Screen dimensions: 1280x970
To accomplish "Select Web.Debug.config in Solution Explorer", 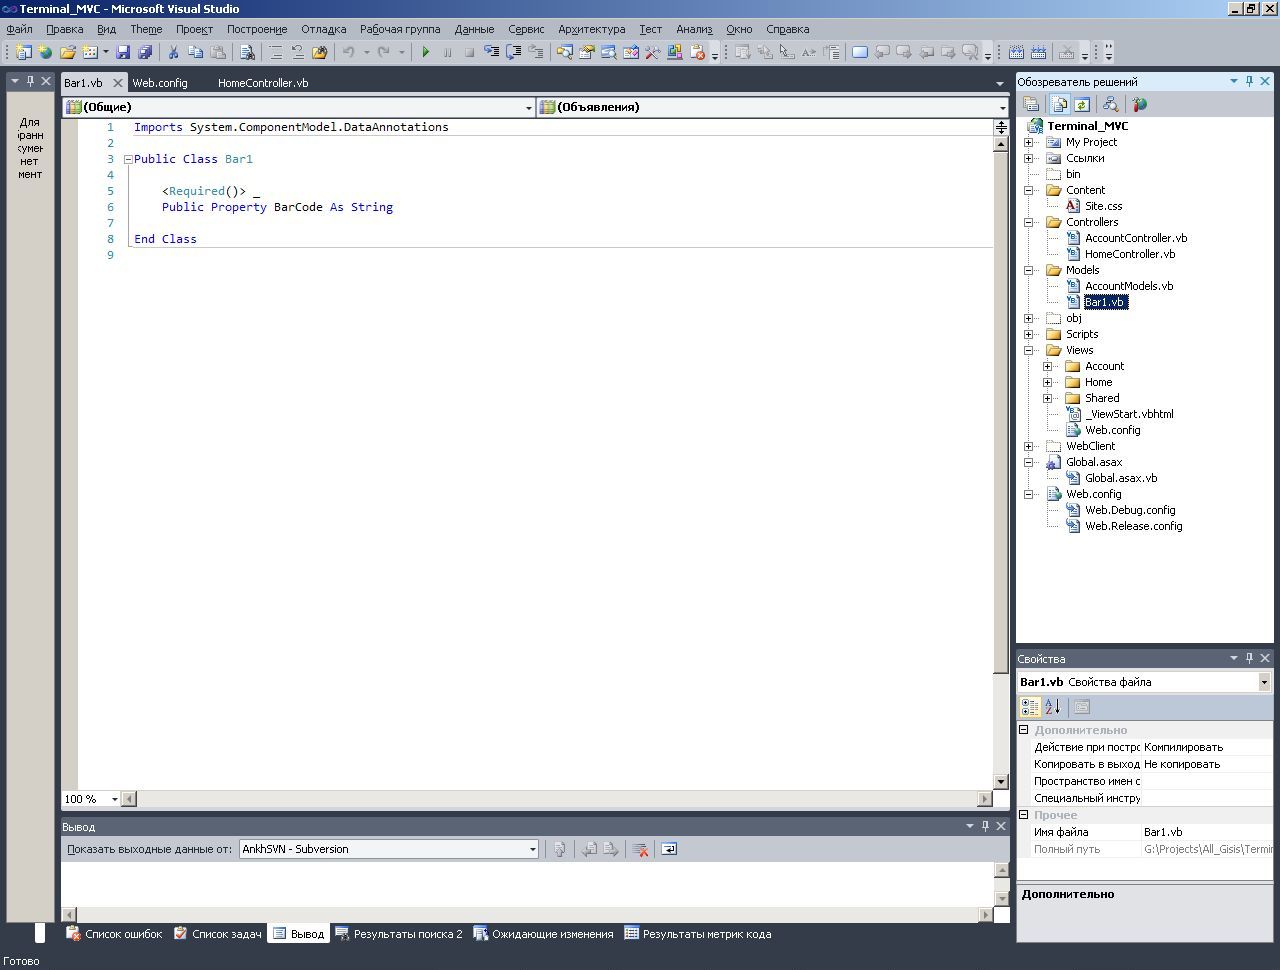I will pos(1130,510).
